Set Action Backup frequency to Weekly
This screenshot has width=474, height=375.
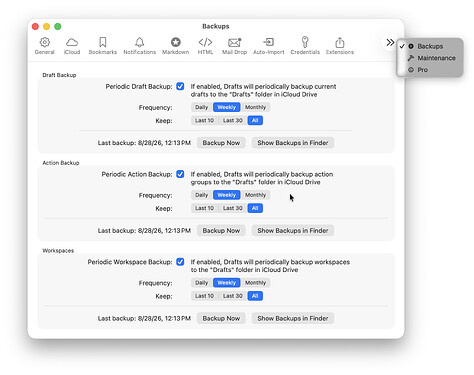point(227,195)
